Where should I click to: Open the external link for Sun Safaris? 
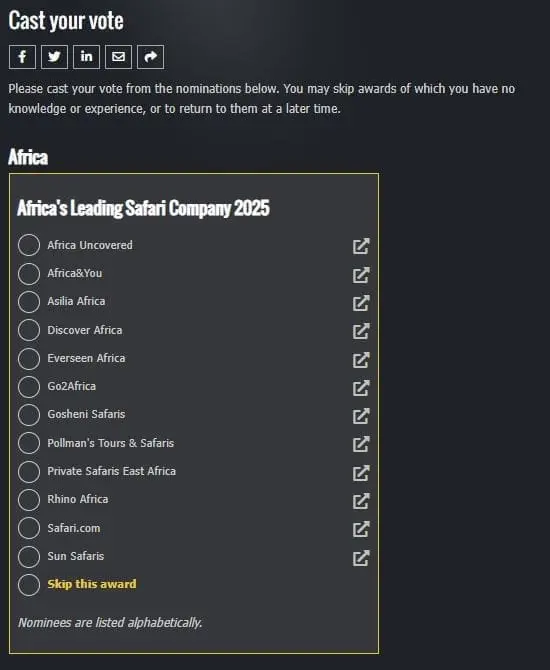click(x=361, y=558)
